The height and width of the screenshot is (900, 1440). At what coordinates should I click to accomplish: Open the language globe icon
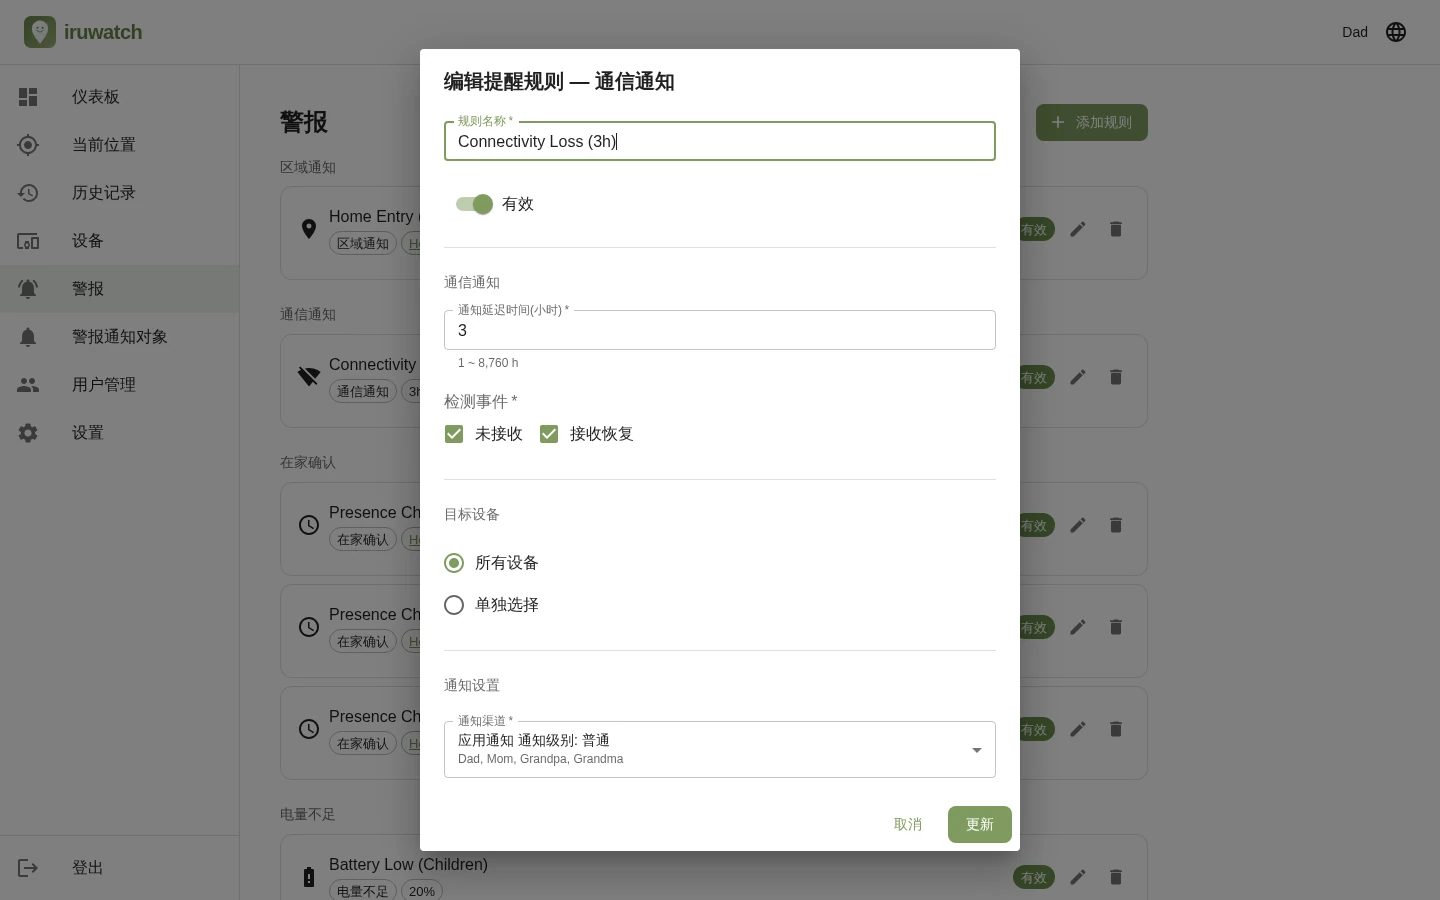click(x=1396, y=32)
